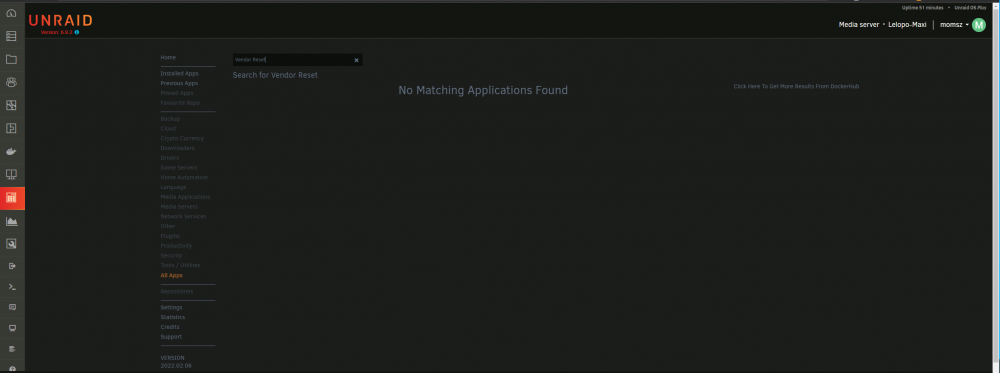Select the Home Automation category

tap(184, 177)
